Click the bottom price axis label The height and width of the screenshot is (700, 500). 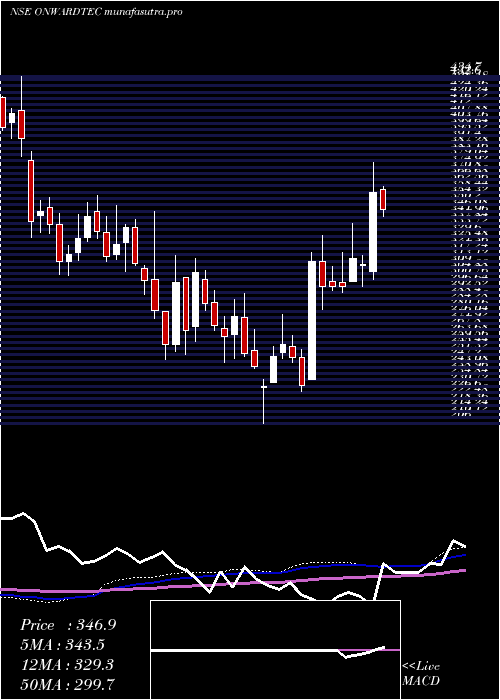pyautogui.click(x=461, y=415)
